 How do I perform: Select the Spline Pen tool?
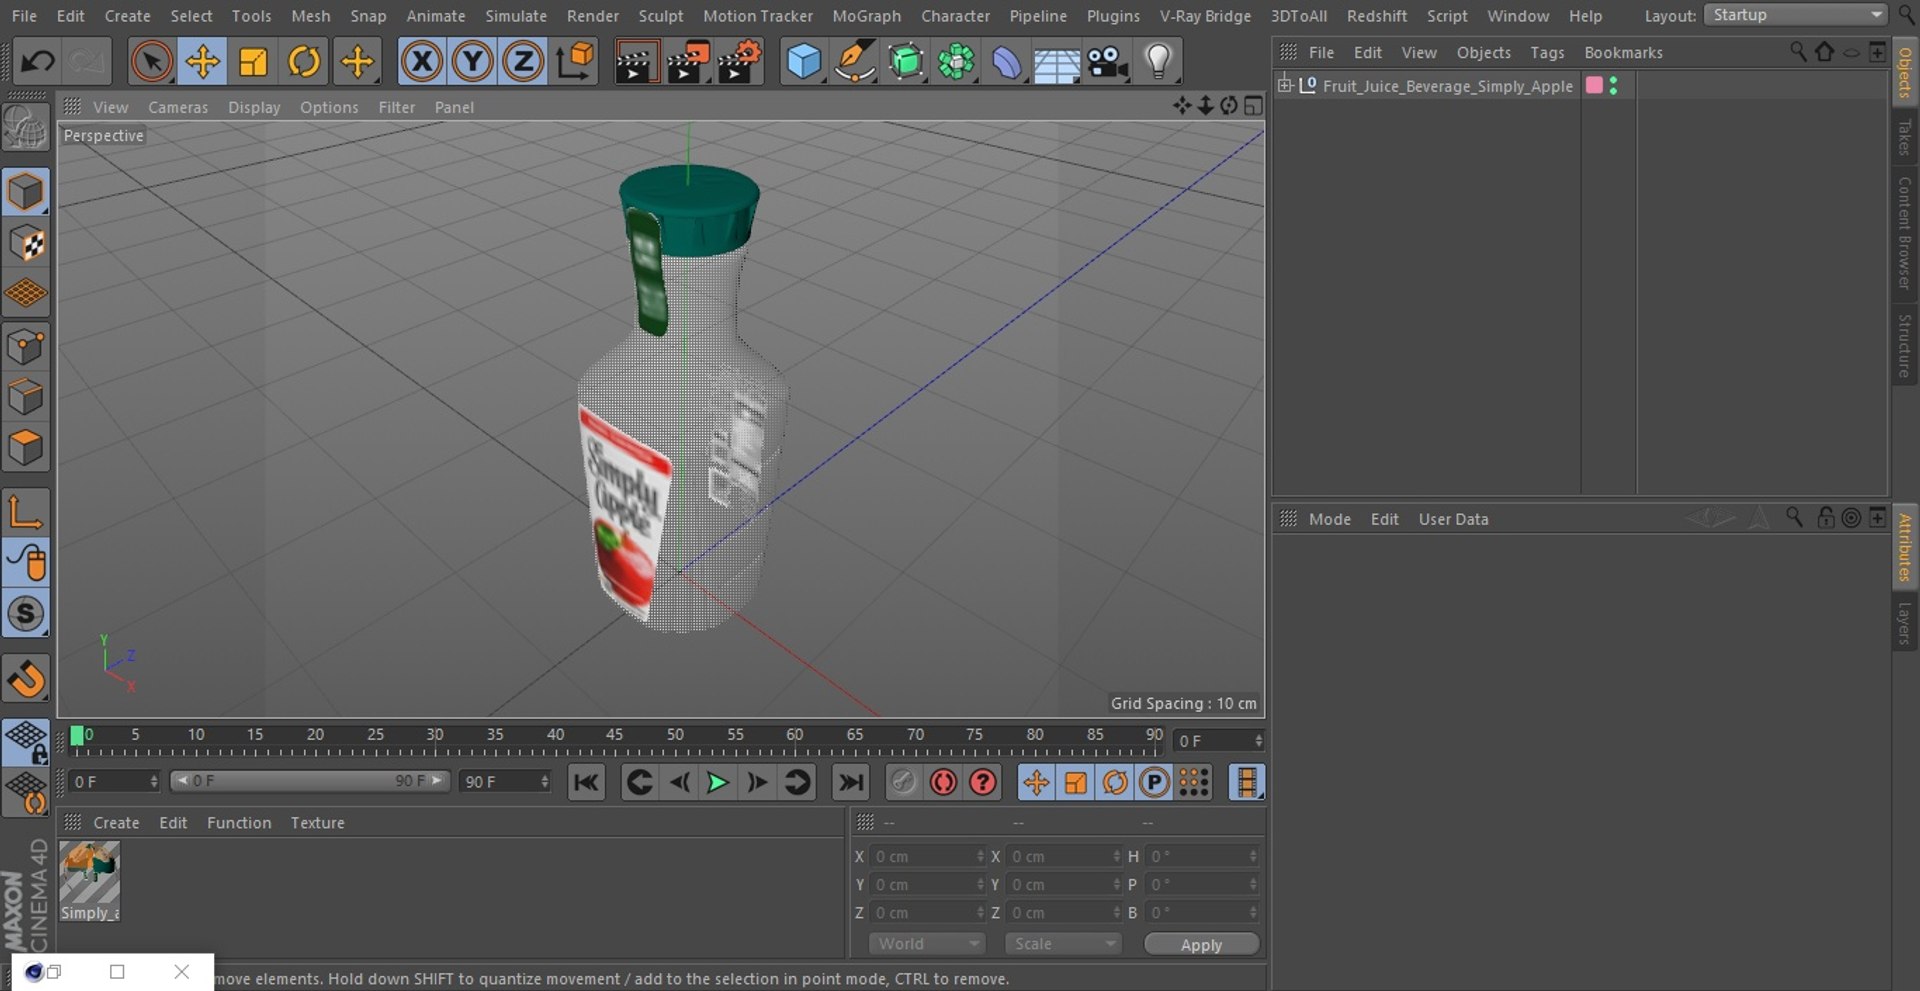854,62
